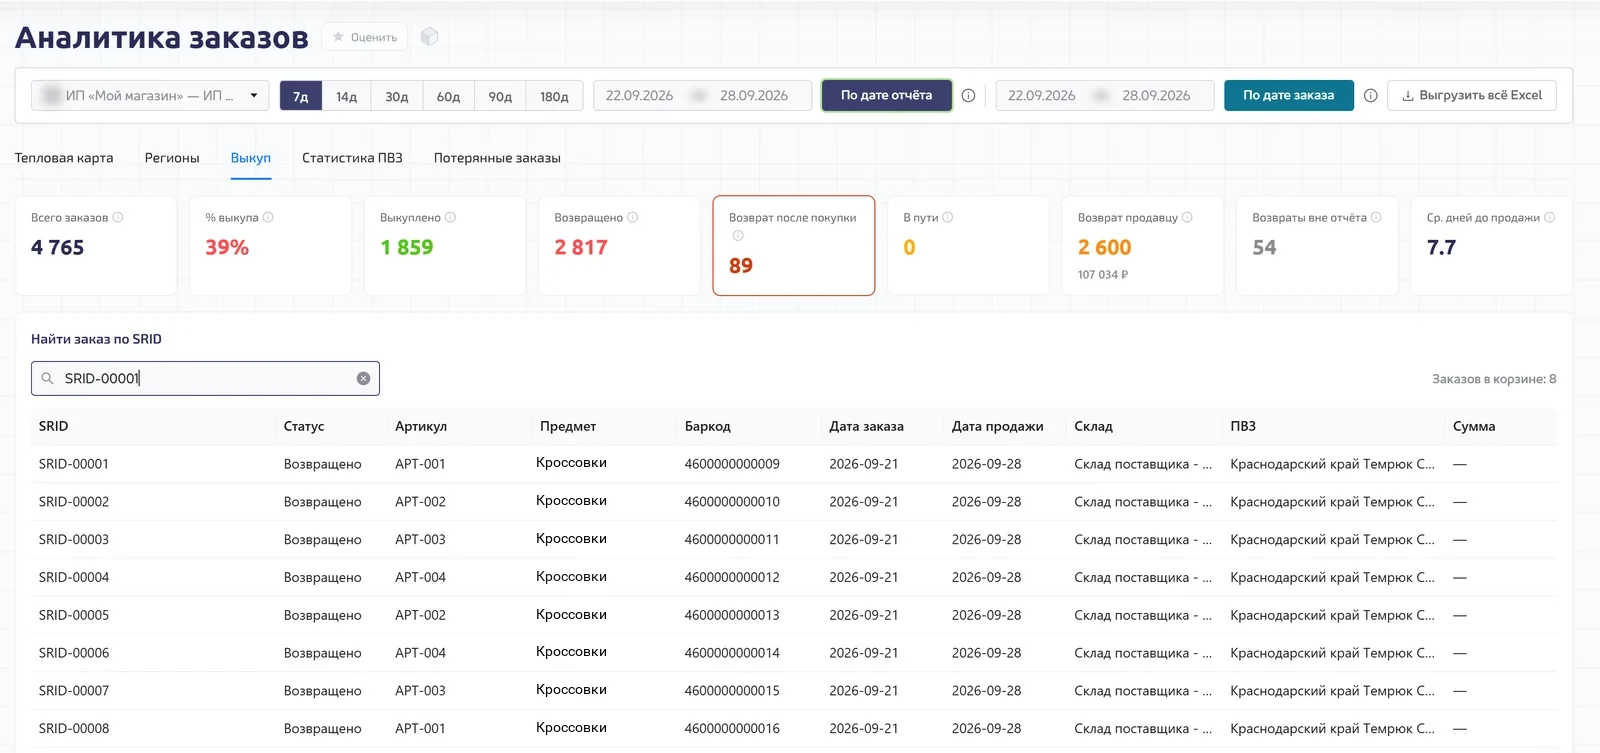Click info icon on Возврат после покупки card
This screenshot has width=1600, height=753.
coord(738,236)
